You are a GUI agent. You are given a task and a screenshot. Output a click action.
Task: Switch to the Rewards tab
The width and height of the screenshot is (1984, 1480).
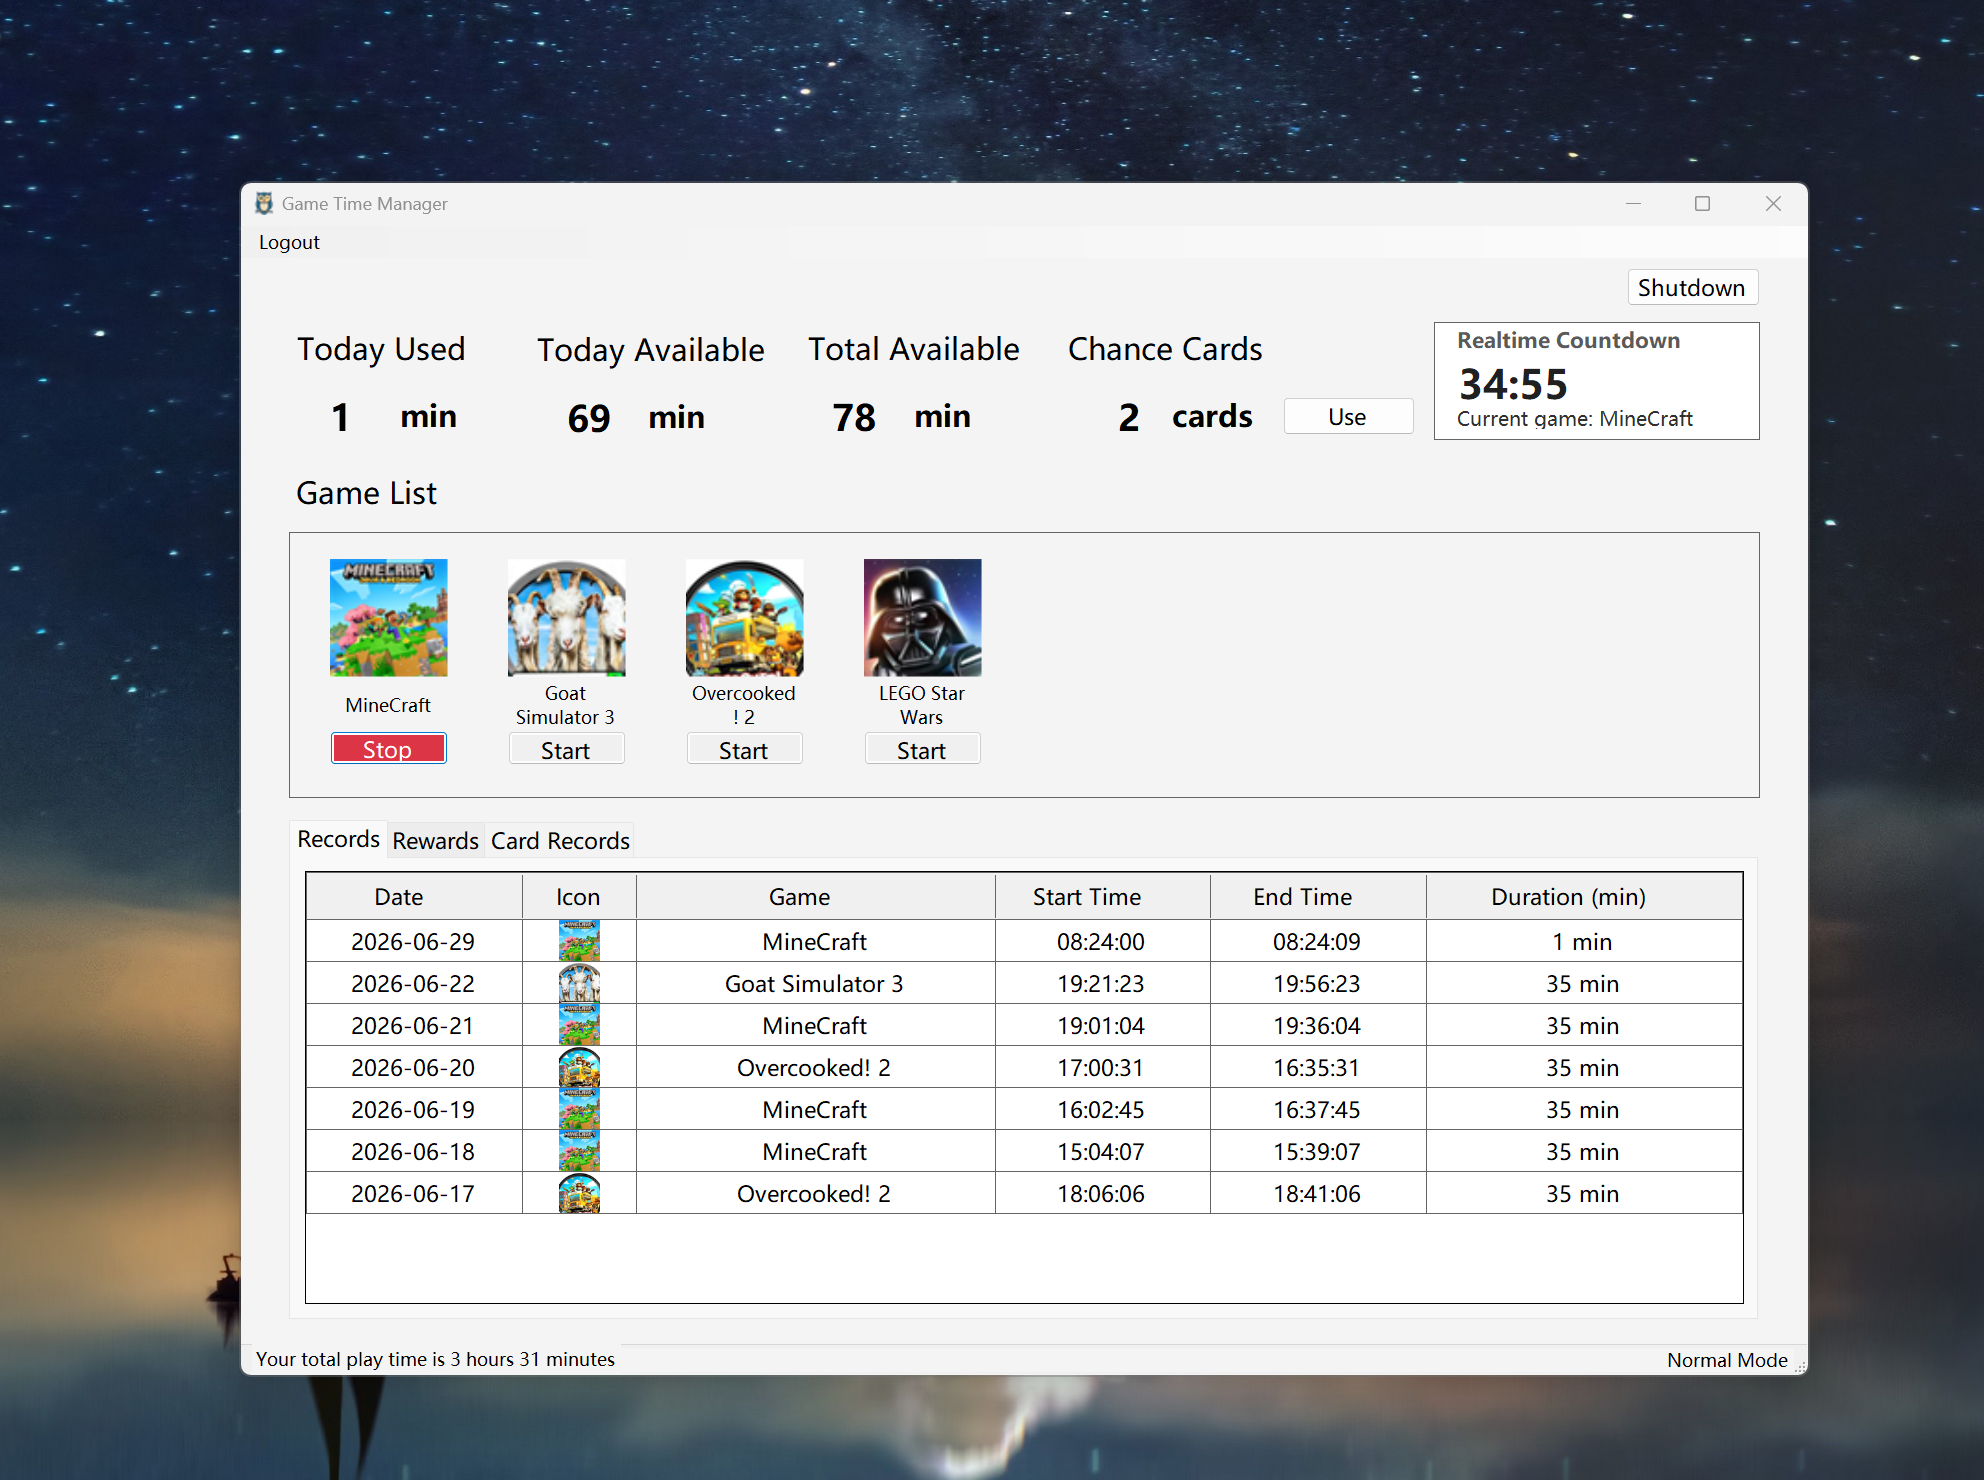click(435, 841)
